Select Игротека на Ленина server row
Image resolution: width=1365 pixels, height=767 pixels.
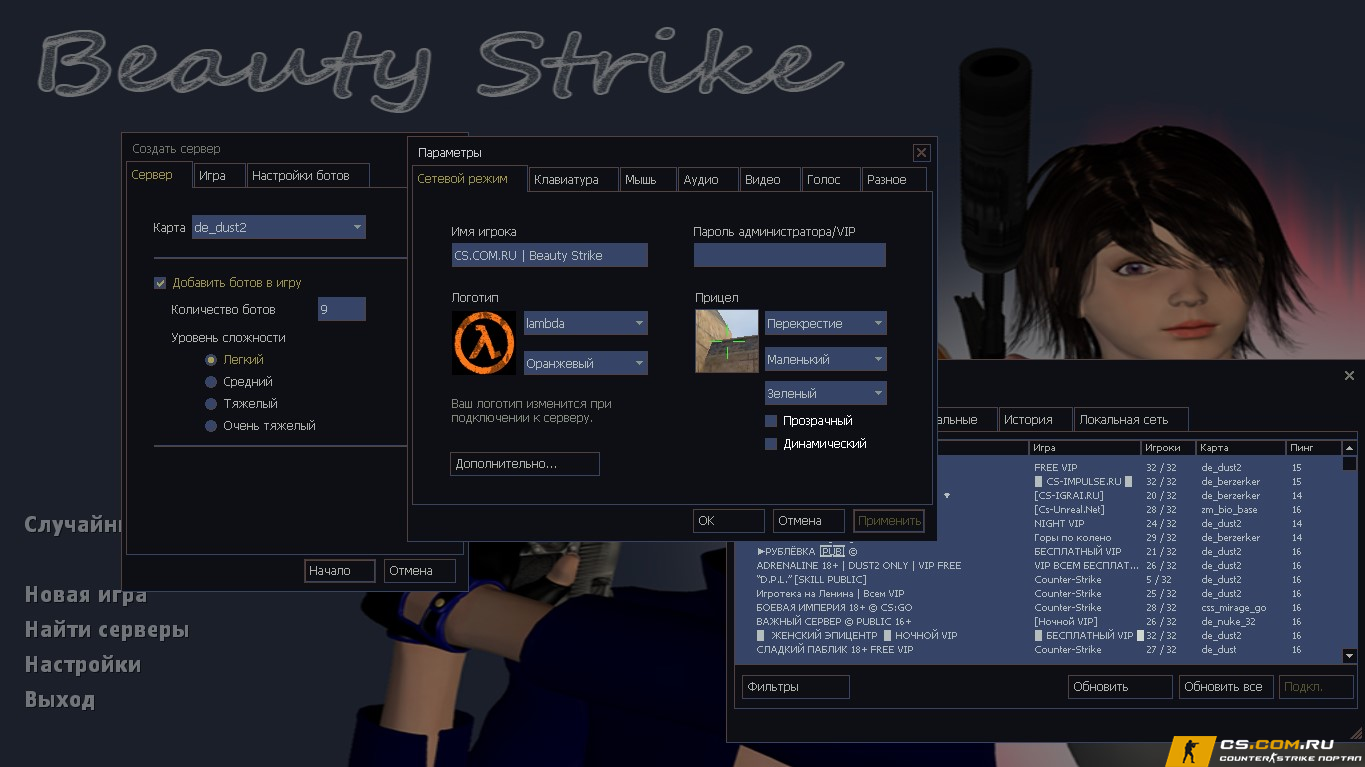[x=1038, y=594]
